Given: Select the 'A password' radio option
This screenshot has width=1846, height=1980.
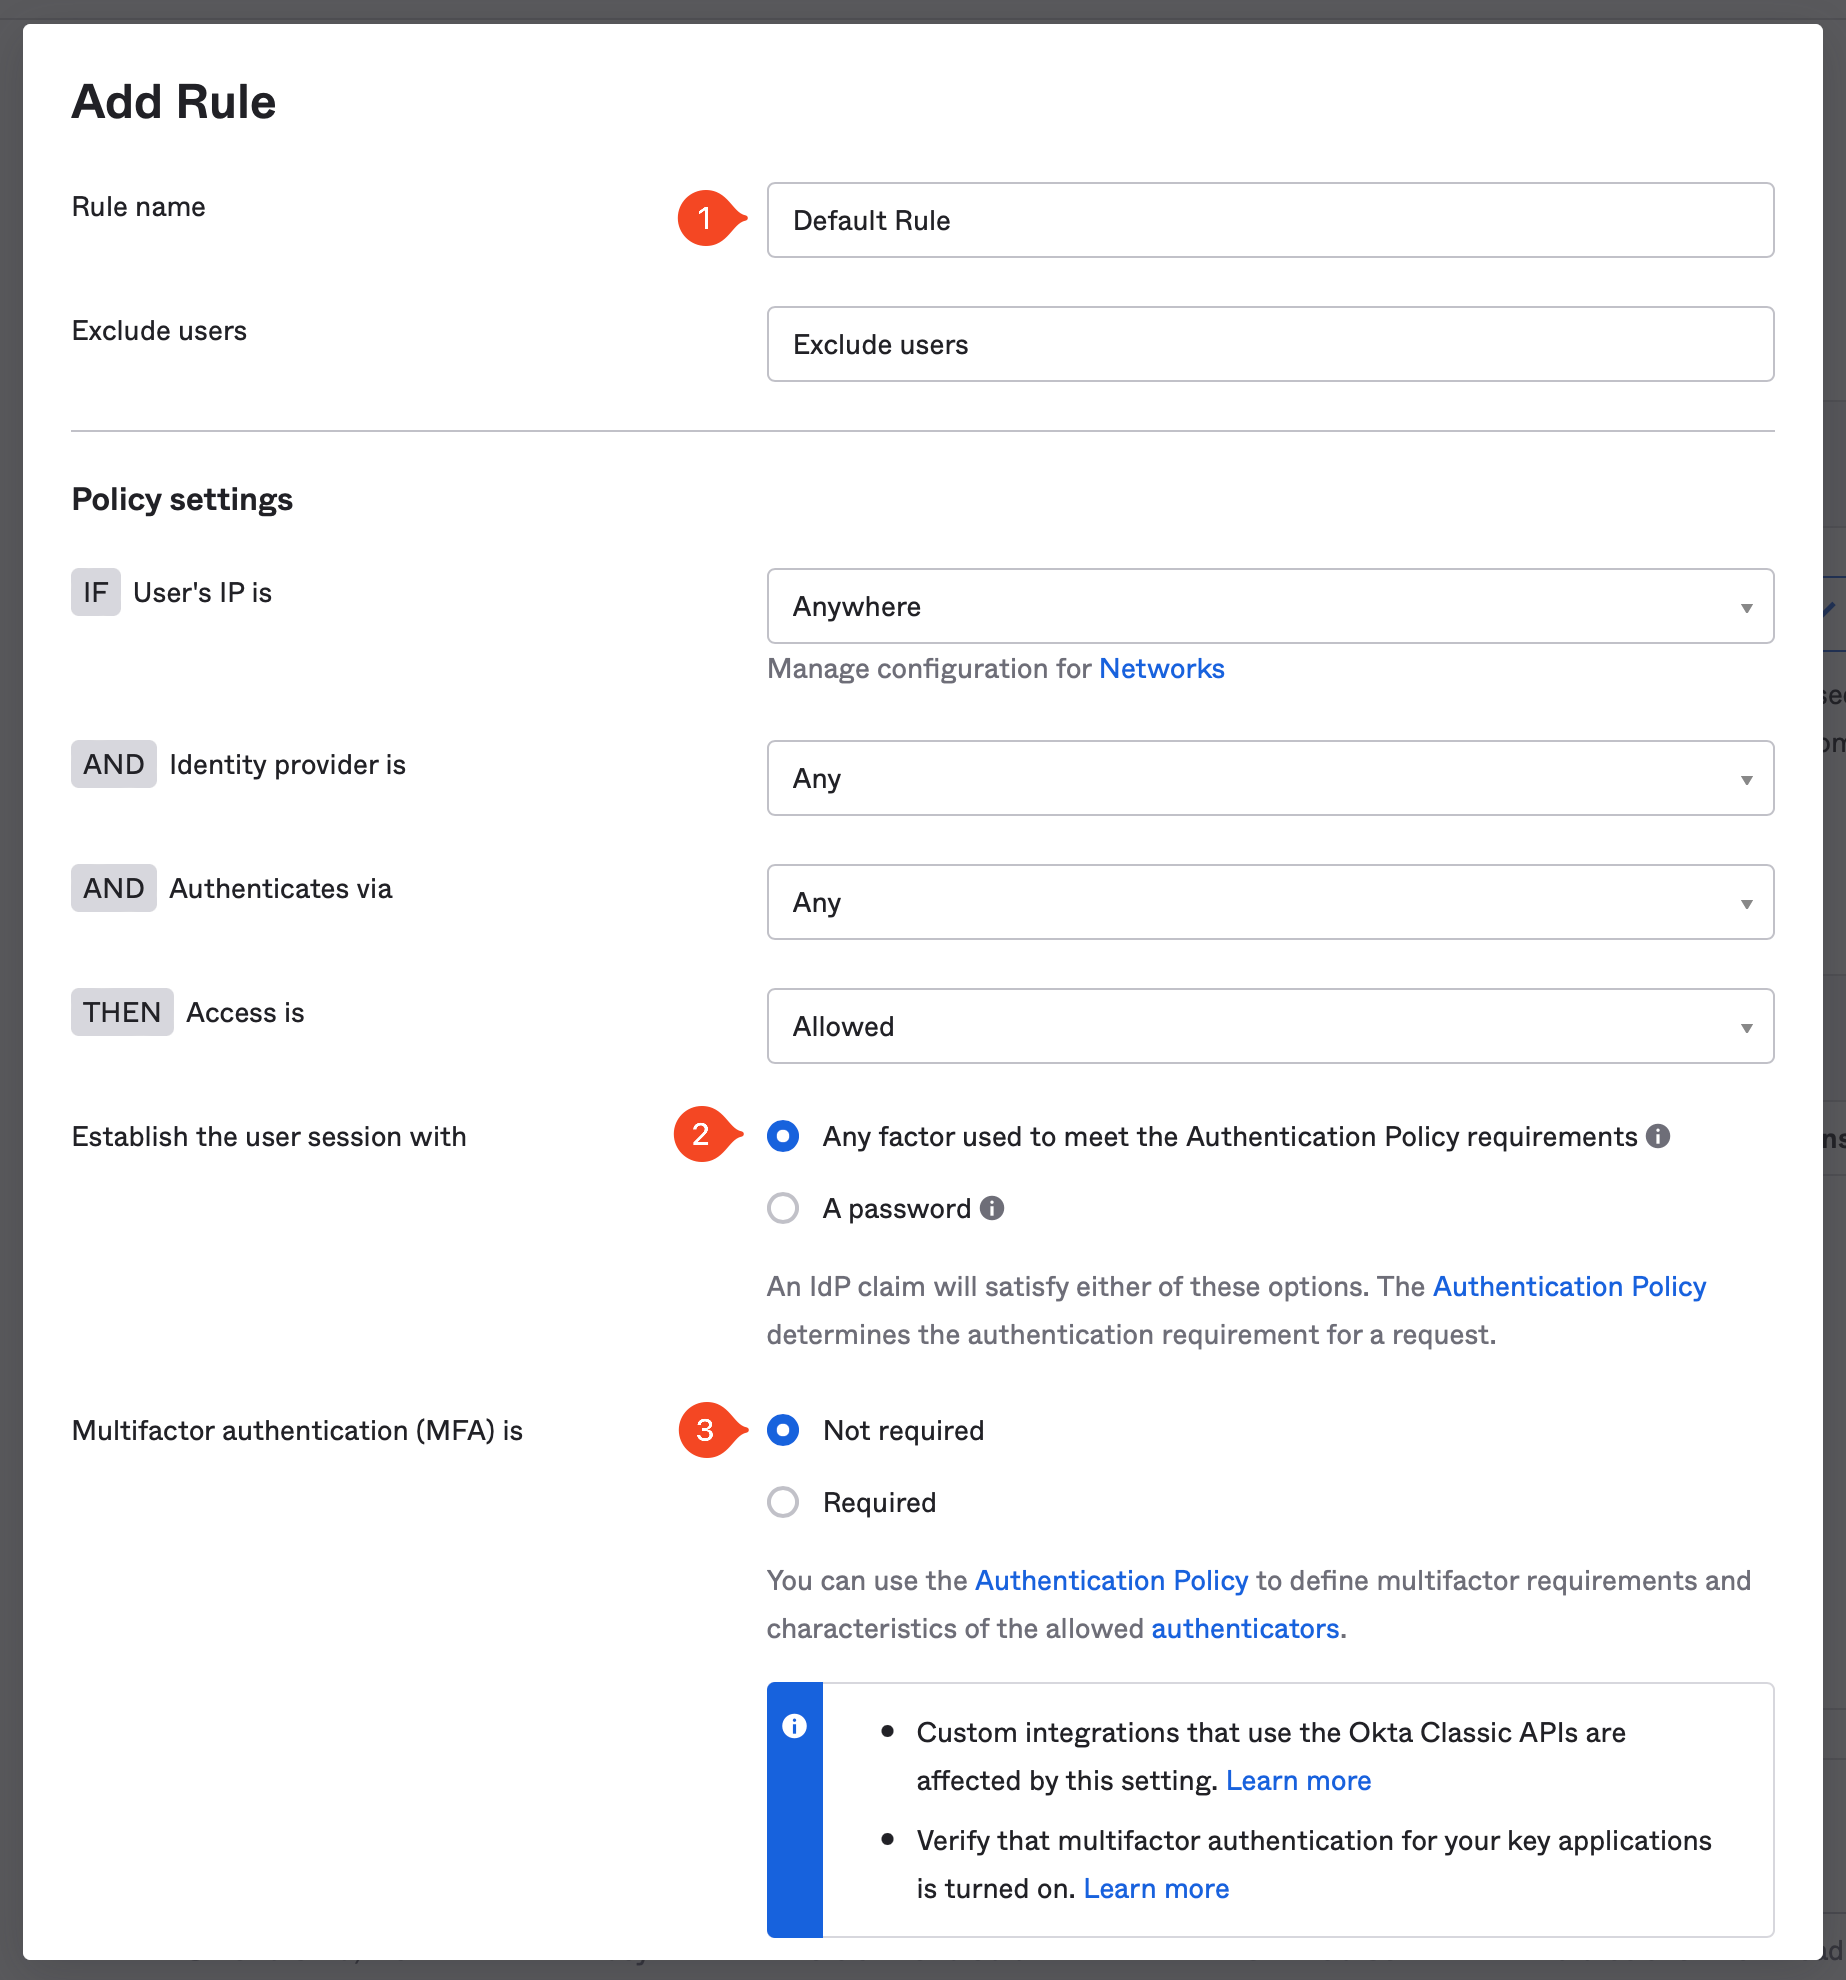Looking at the screenshot, I should point(783,1208).
